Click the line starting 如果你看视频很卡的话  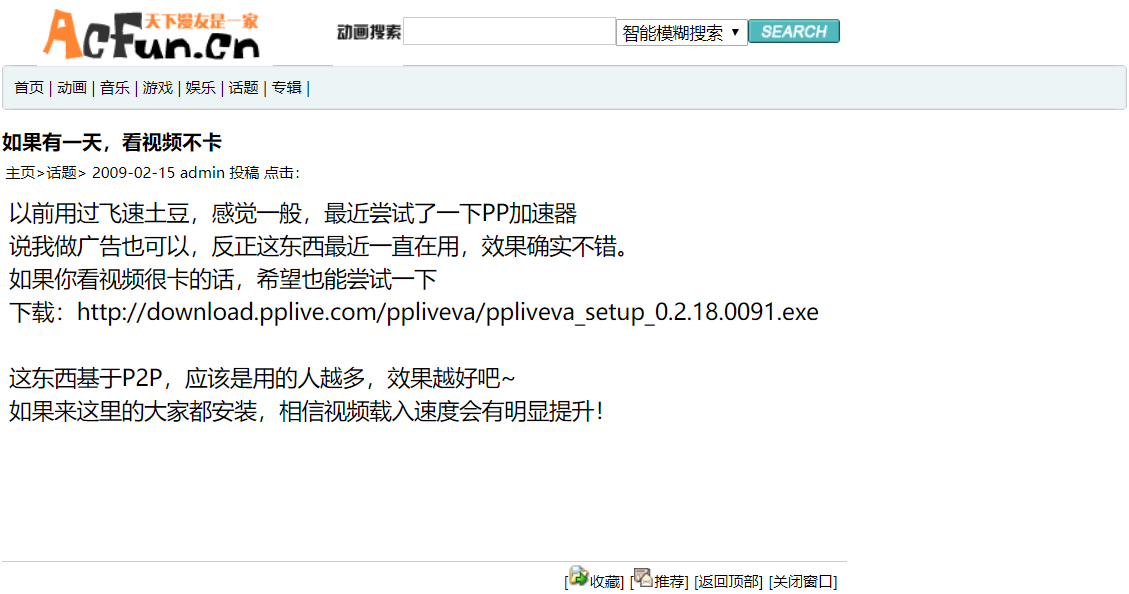(223, 279)
